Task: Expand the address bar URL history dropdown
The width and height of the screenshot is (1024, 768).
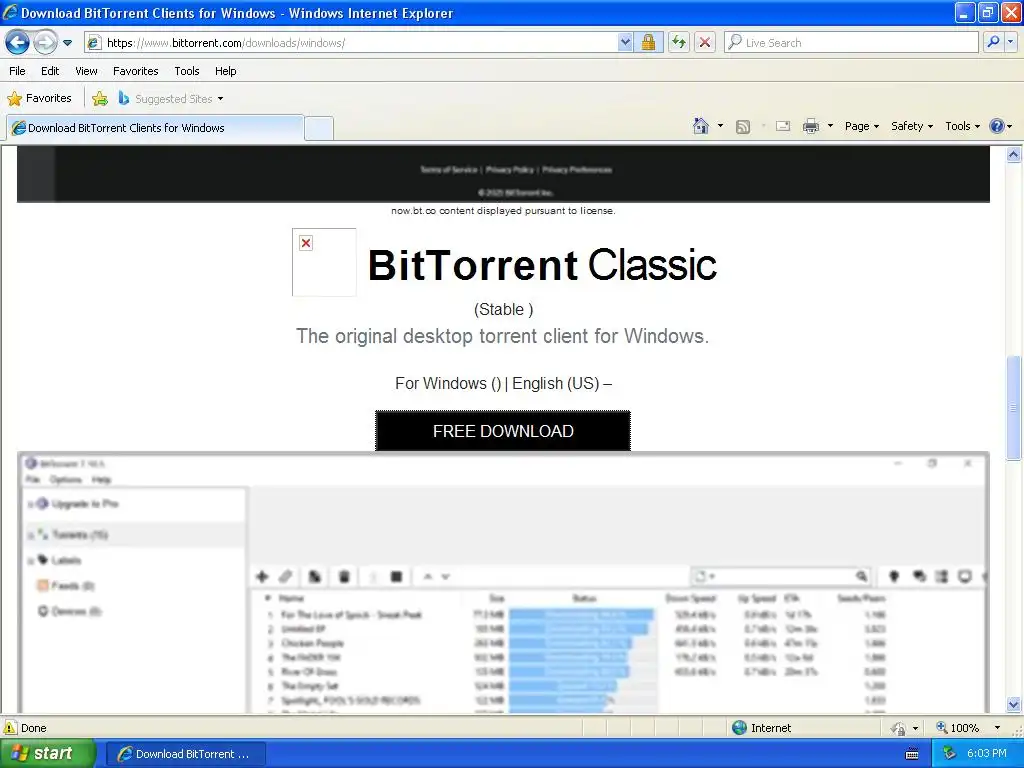Action: (x=625, y=43)
